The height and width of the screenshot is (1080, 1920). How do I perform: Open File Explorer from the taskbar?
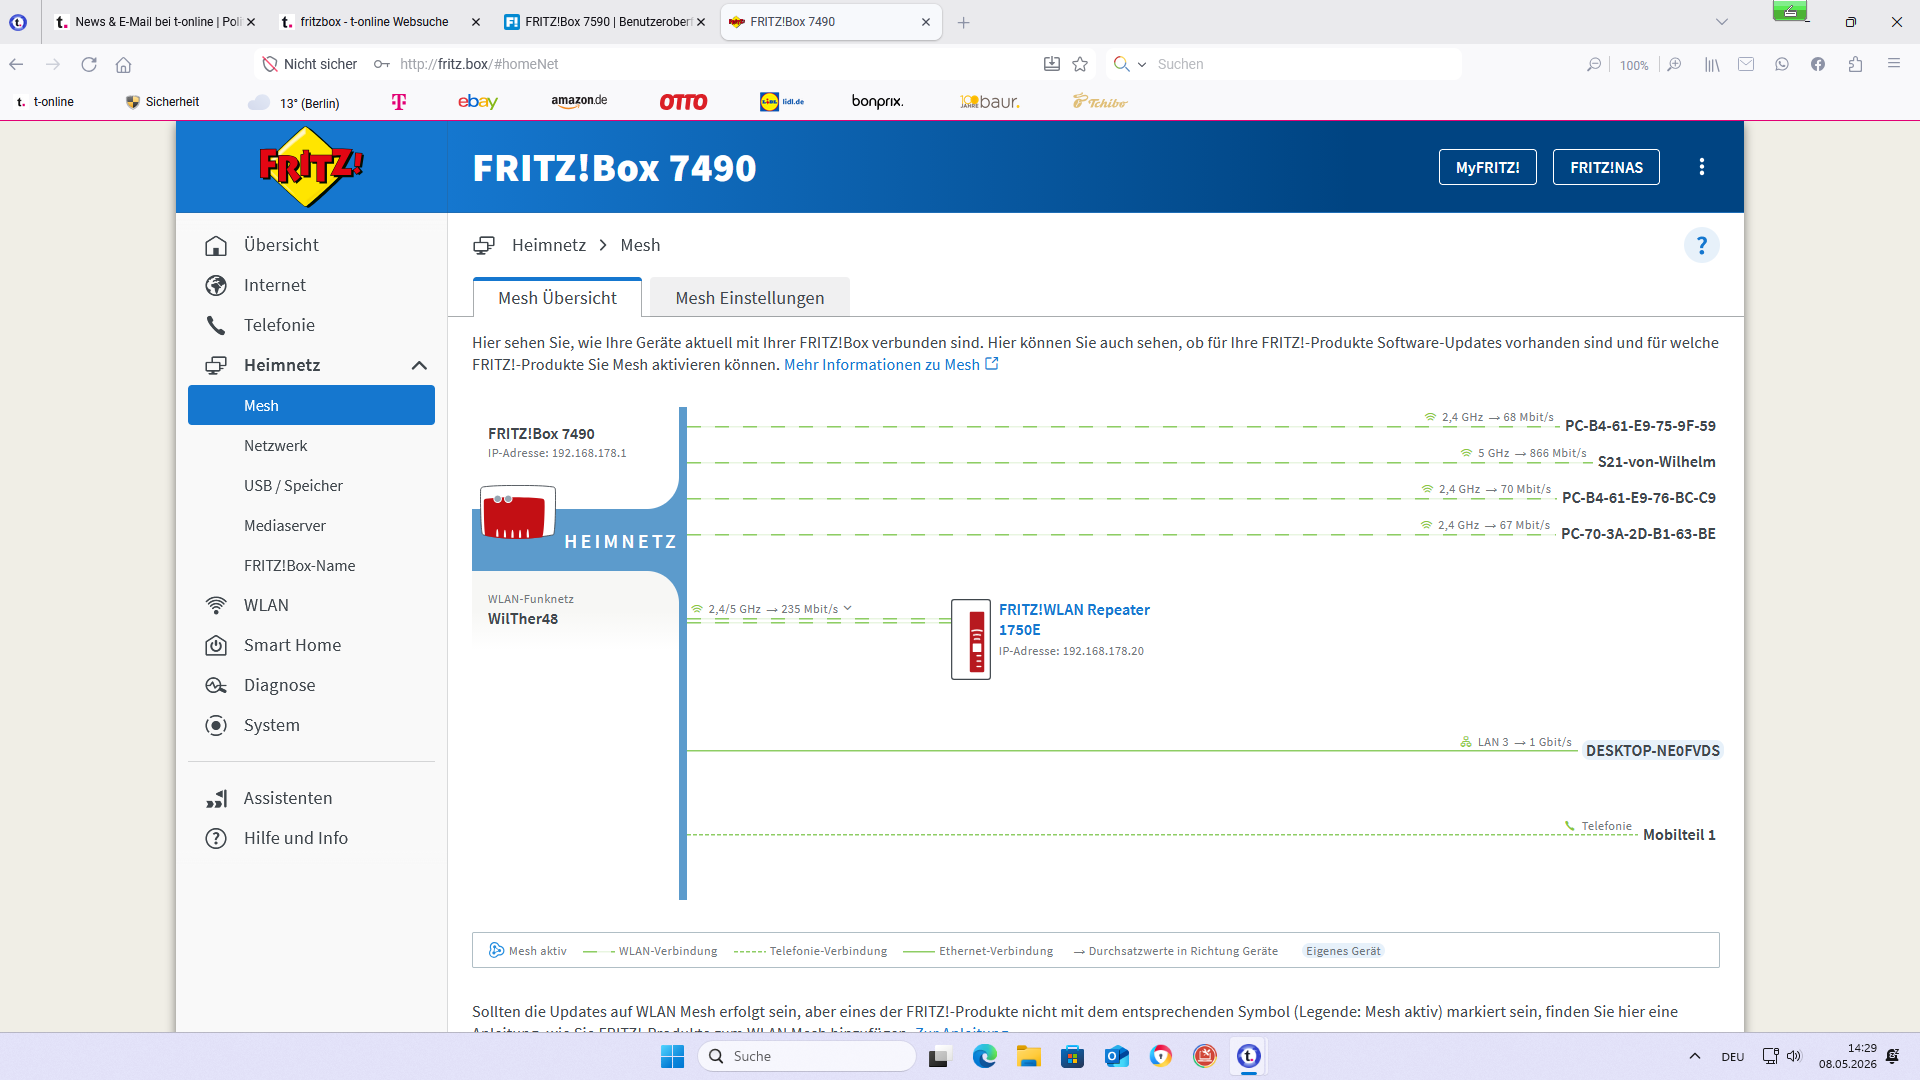click(1029, 1056)
